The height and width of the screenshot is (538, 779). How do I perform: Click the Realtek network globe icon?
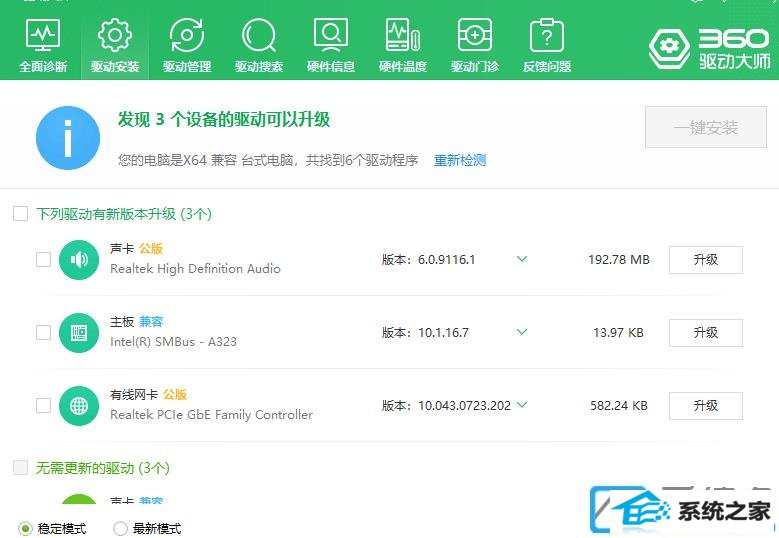(78, 405)
